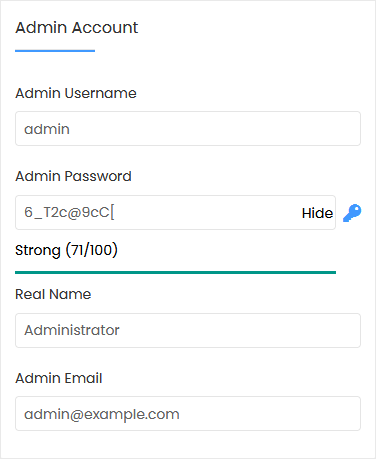Image resolution: width=376 pixels, height=459 pixels.
Task: Click the 'admin@example.com' email text
Action: tap(102, 414)
